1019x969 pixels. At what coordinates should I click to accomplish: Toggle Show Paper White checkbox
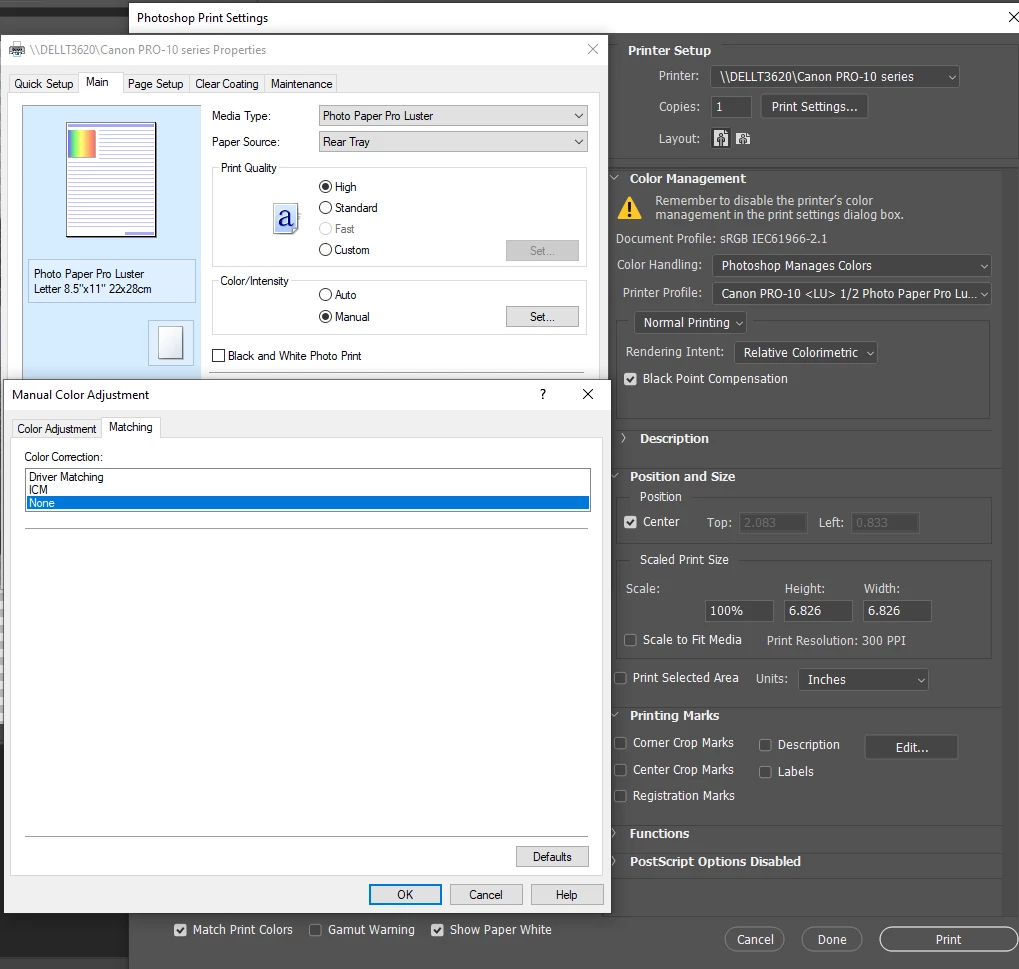(437, 930)
